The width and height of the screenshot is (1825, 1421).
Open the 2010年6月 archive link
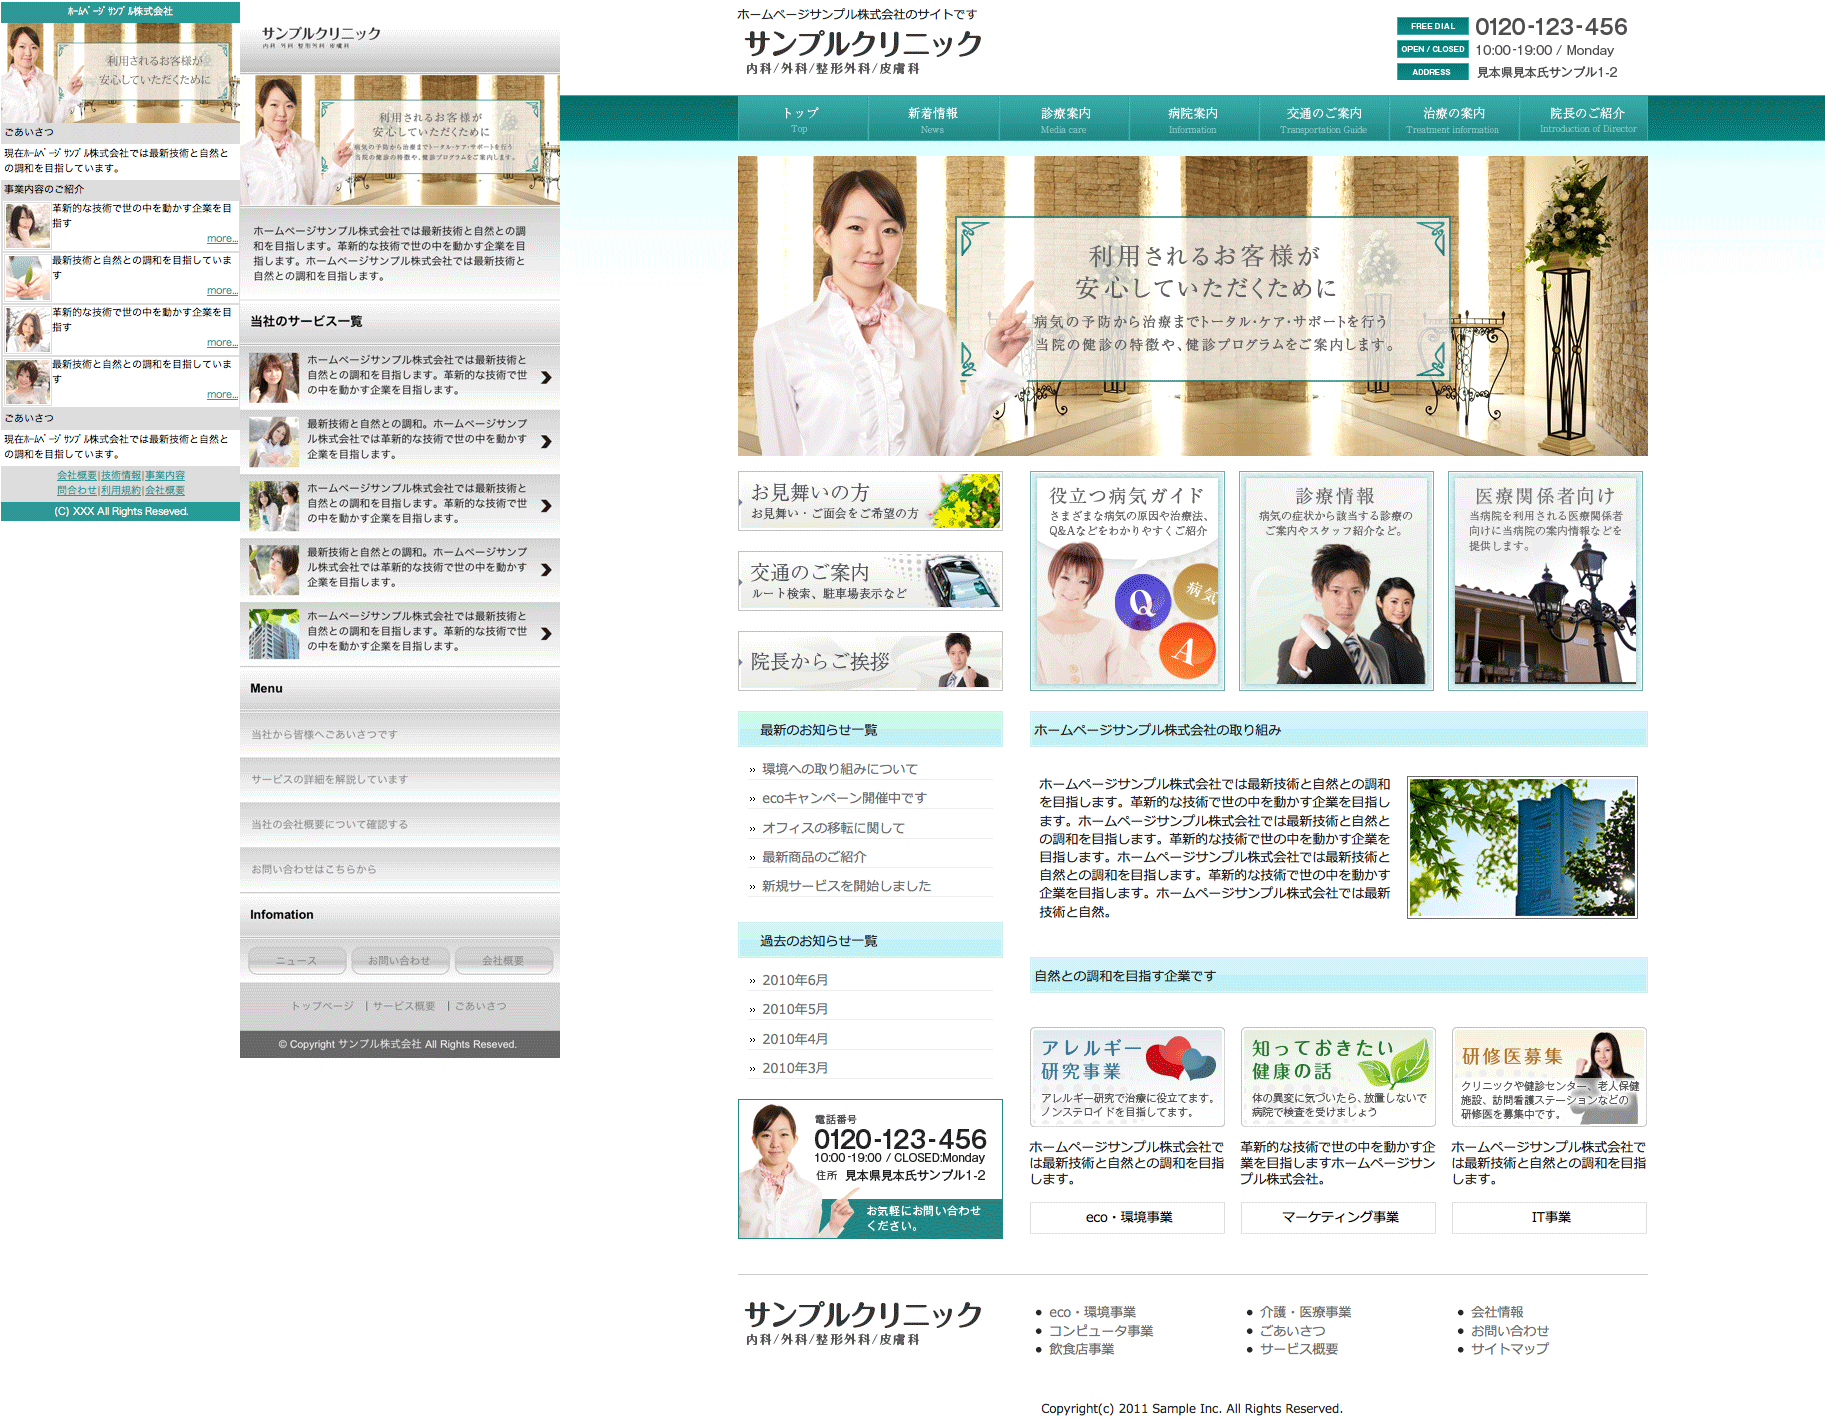pos(794,980)
